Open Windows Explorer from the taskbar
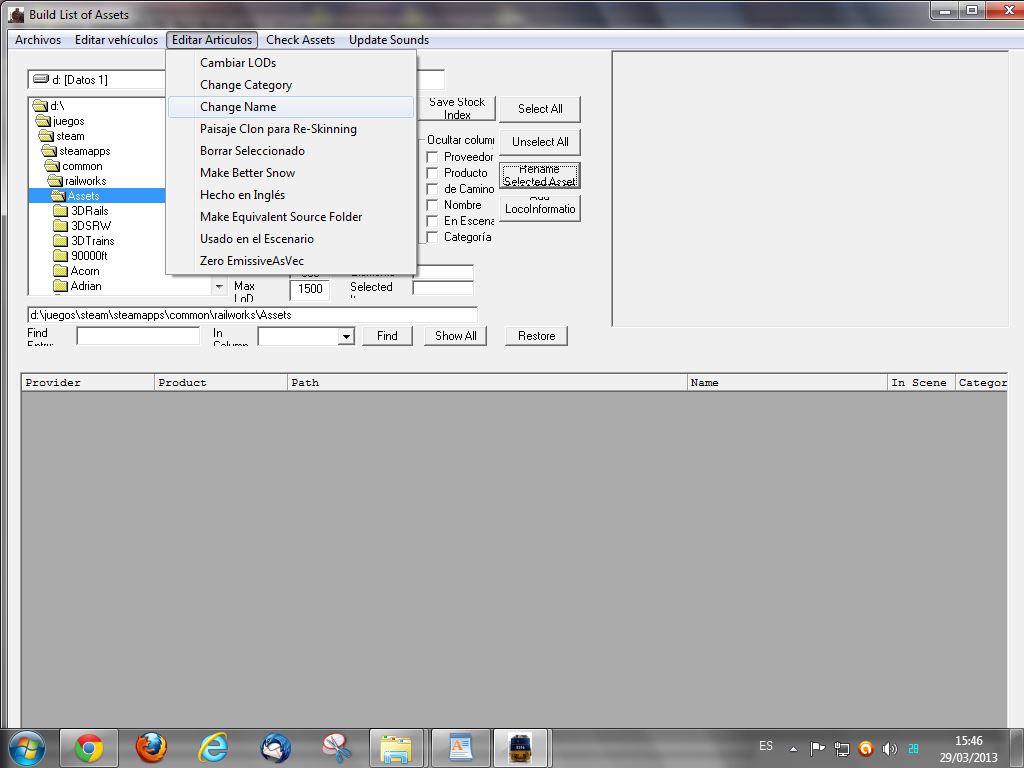 (x=397, y=747)
